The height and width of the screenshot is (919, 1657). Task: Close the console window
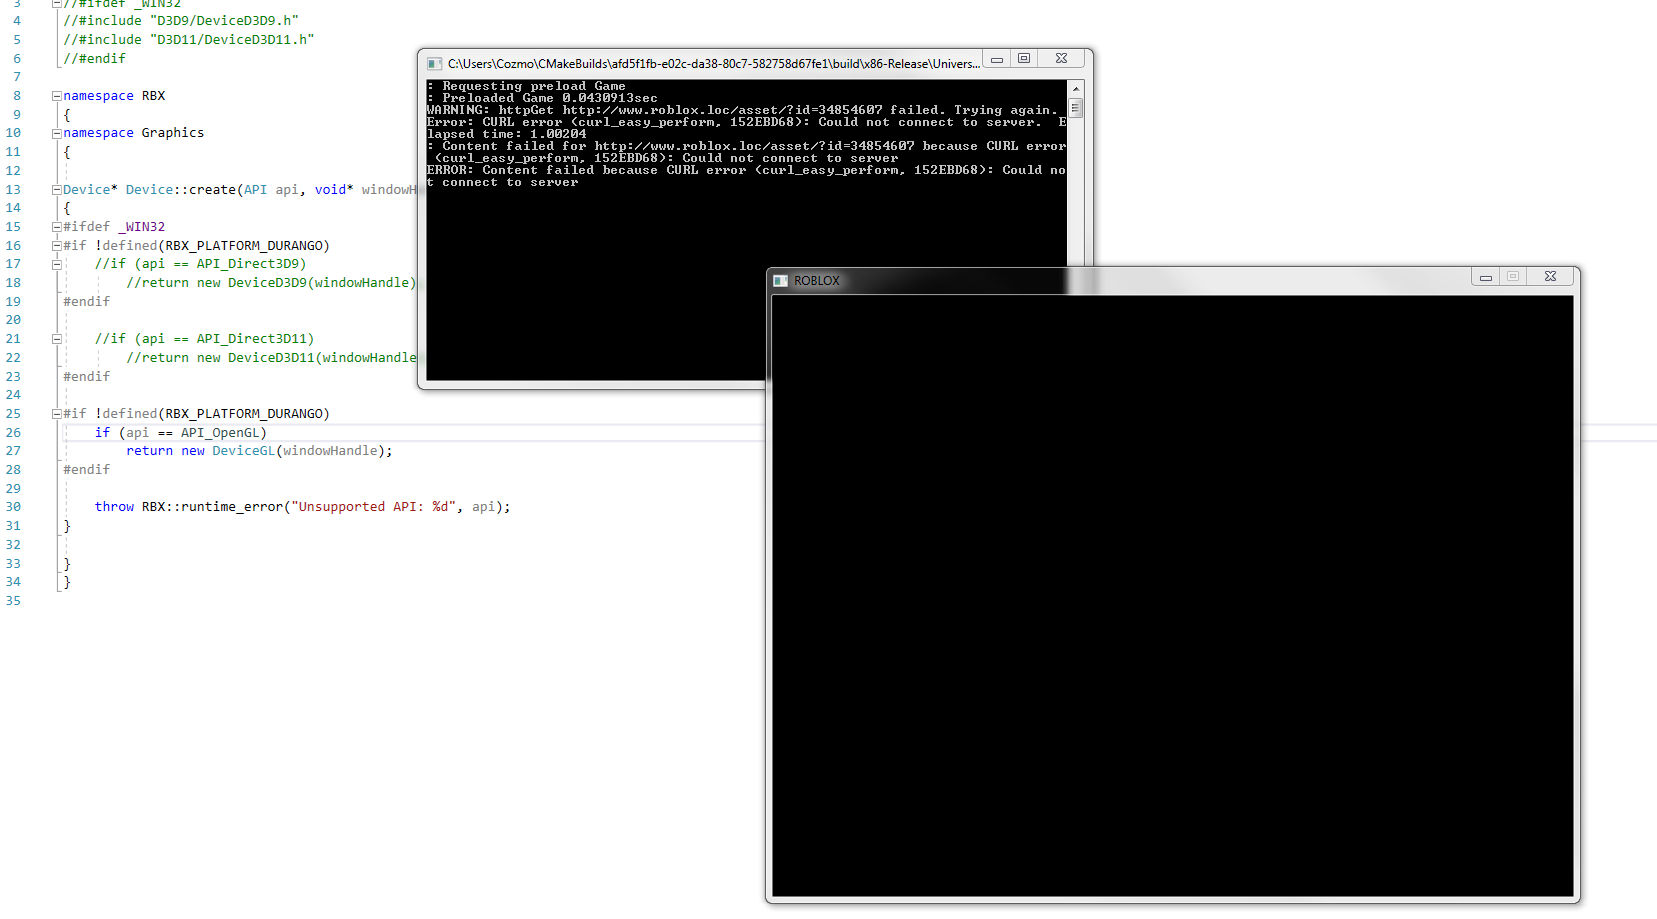(1061, 59)
